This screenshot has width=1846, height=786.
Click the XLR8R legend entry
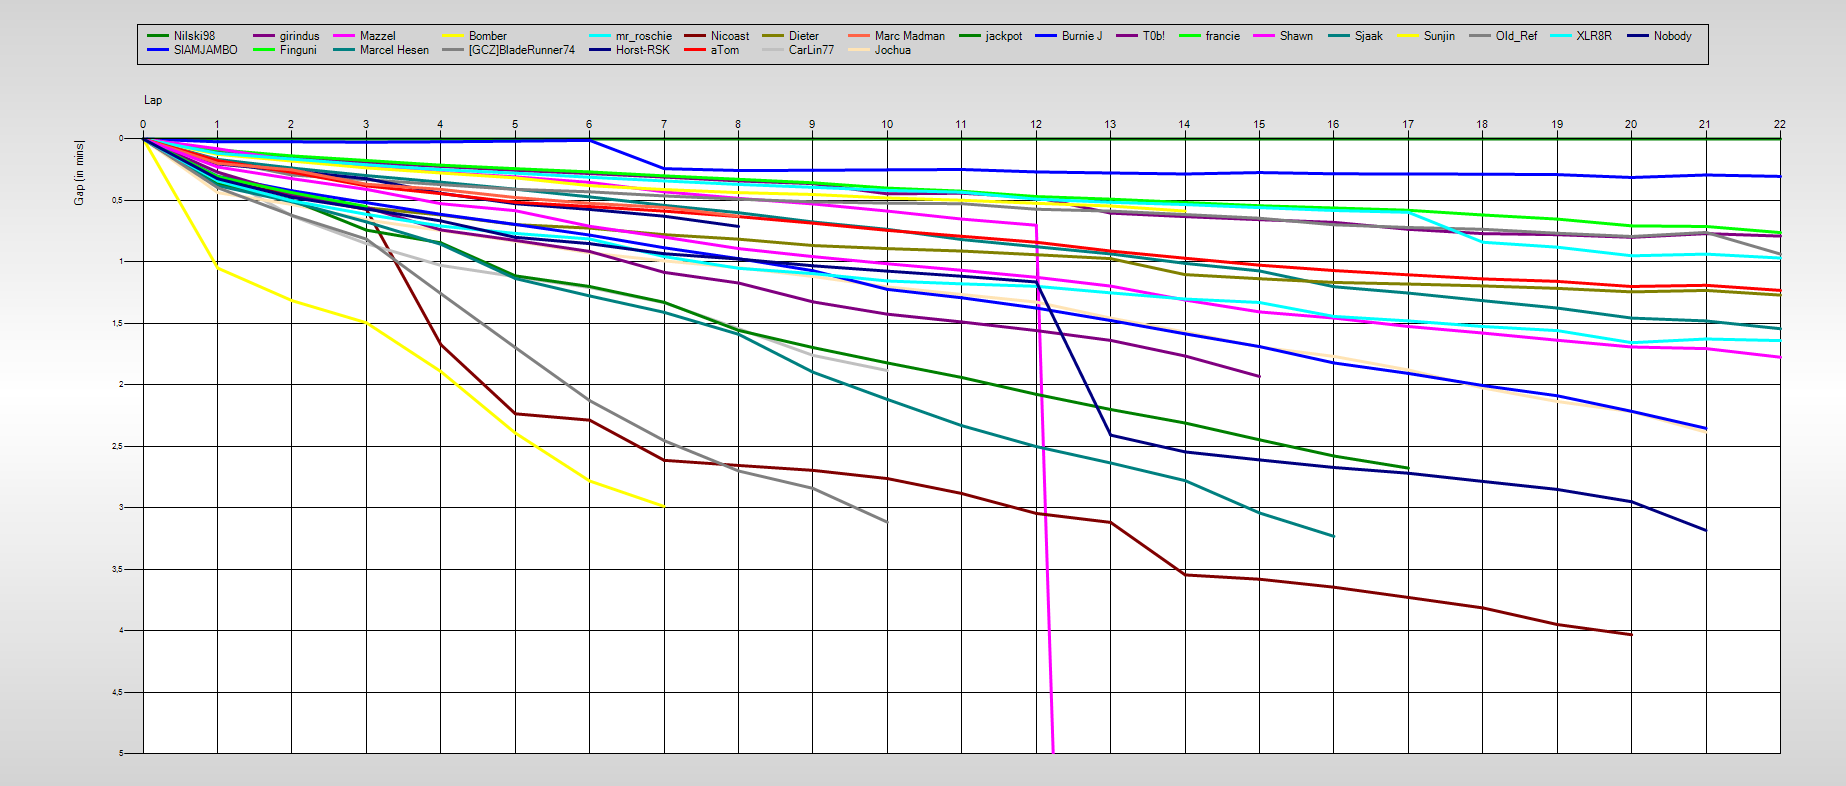pos(1593,36)
